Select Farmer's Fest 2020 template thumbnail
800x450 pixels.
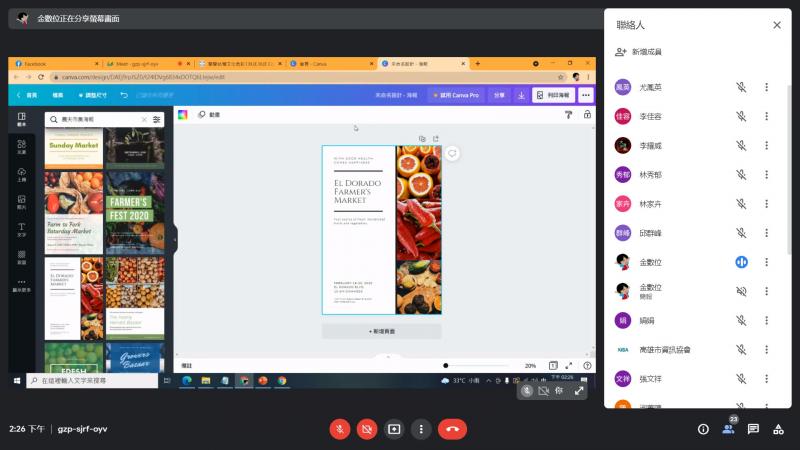tap(135, 213)
